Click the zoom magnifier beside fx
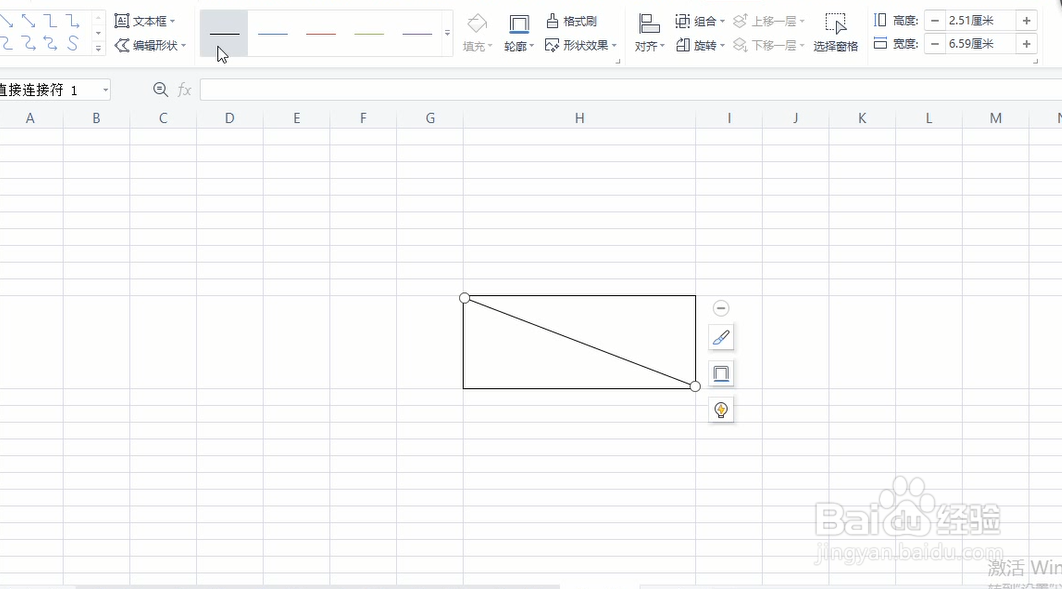Screen dimensions: 1062x589 (x=160, y=89)
